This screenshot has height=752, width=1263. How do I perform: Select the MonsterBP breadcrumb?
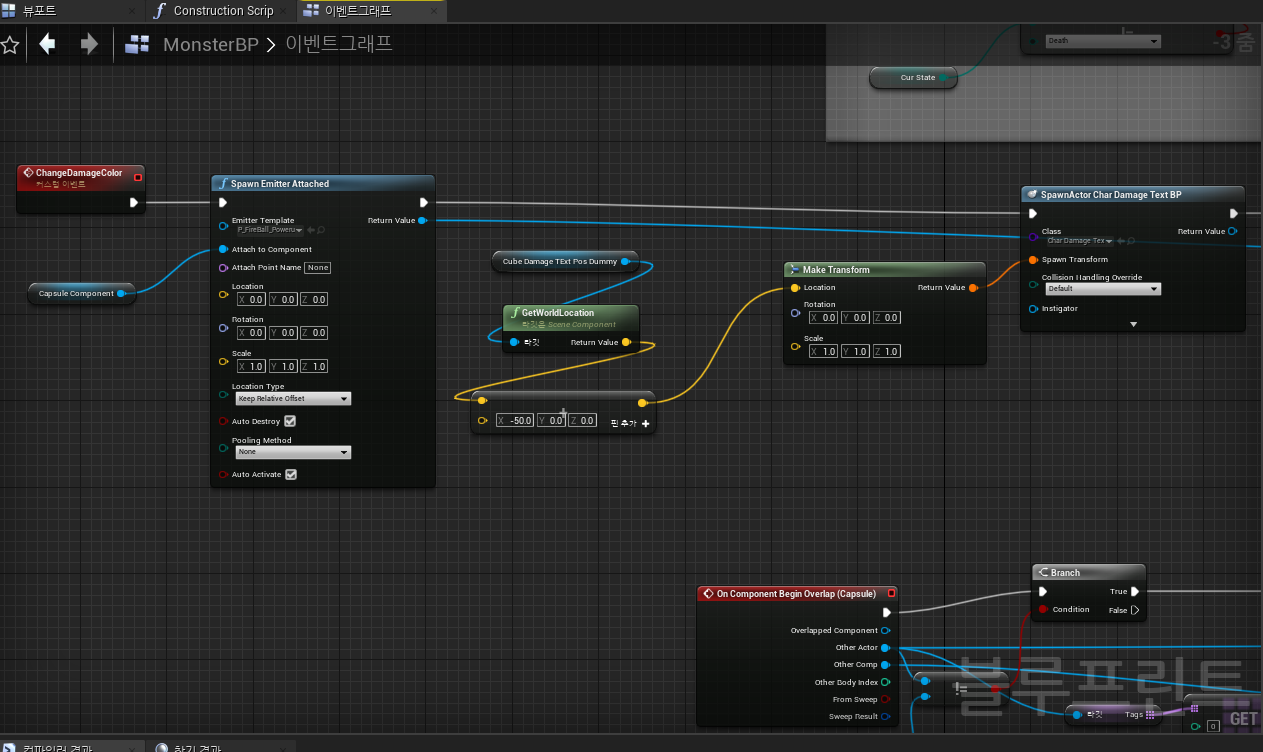point(210,45)
